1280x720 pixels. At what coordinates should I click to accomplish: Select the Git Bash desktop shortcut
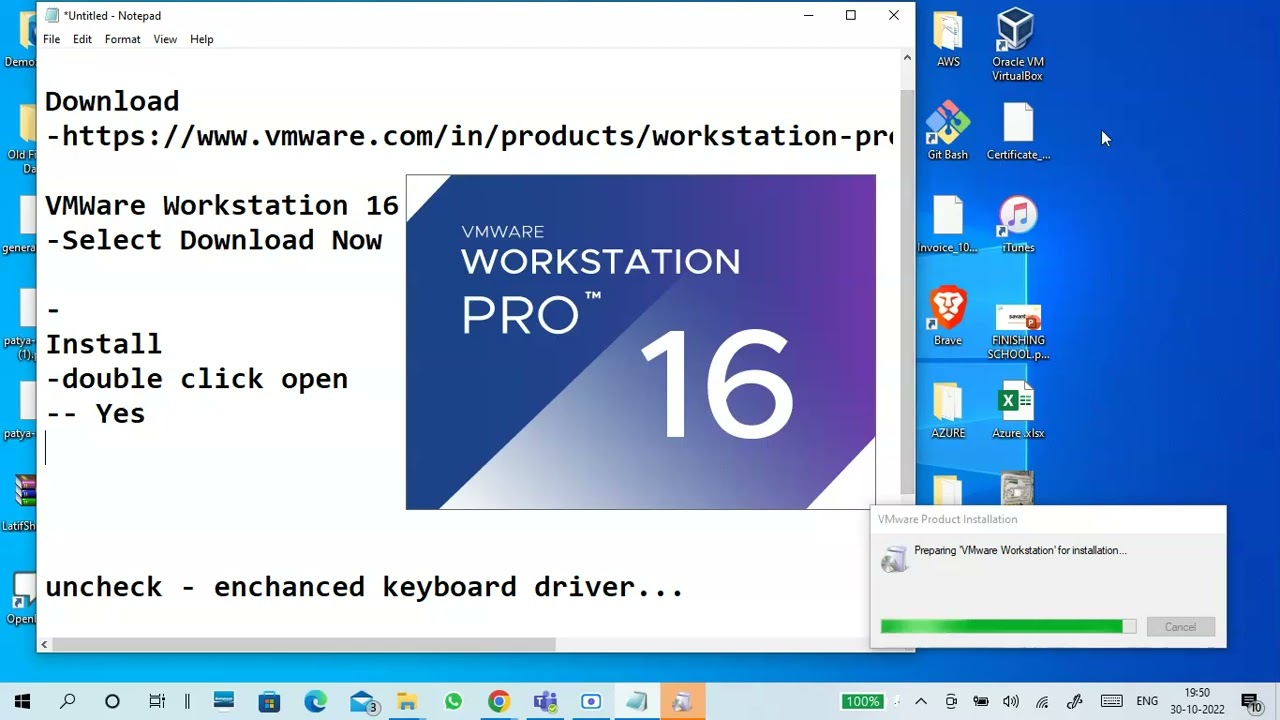tap(948, 131)
